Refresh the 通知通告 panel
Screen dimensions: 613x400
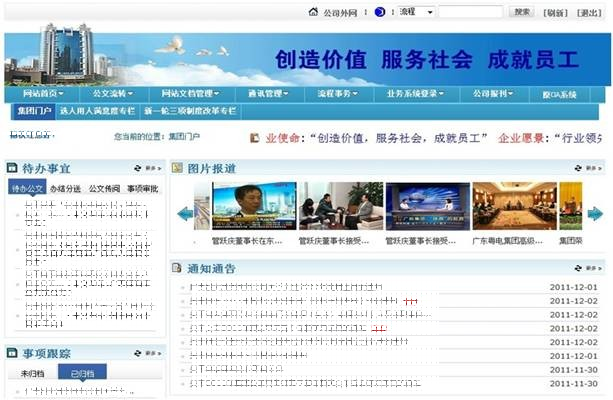(578, 268)
